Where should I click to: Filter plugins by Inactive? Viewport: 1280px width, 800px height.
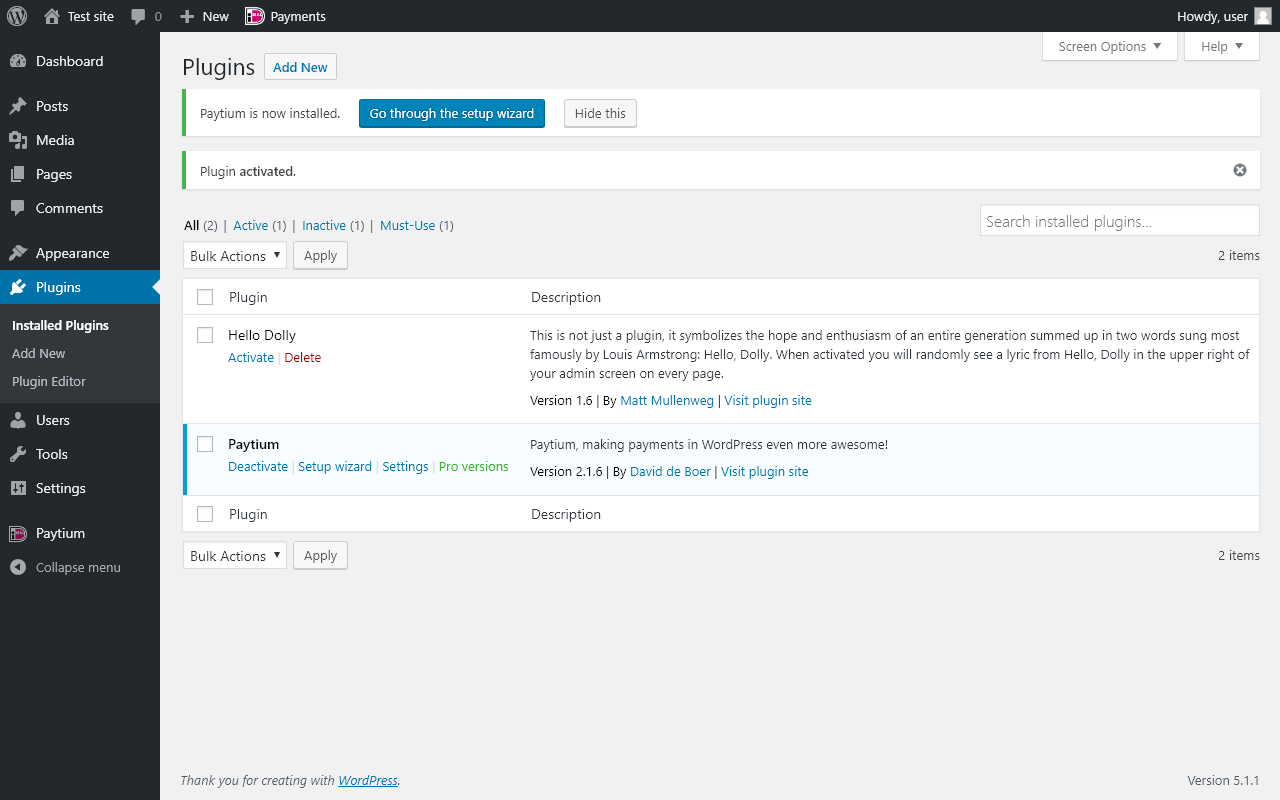[324, 226]
